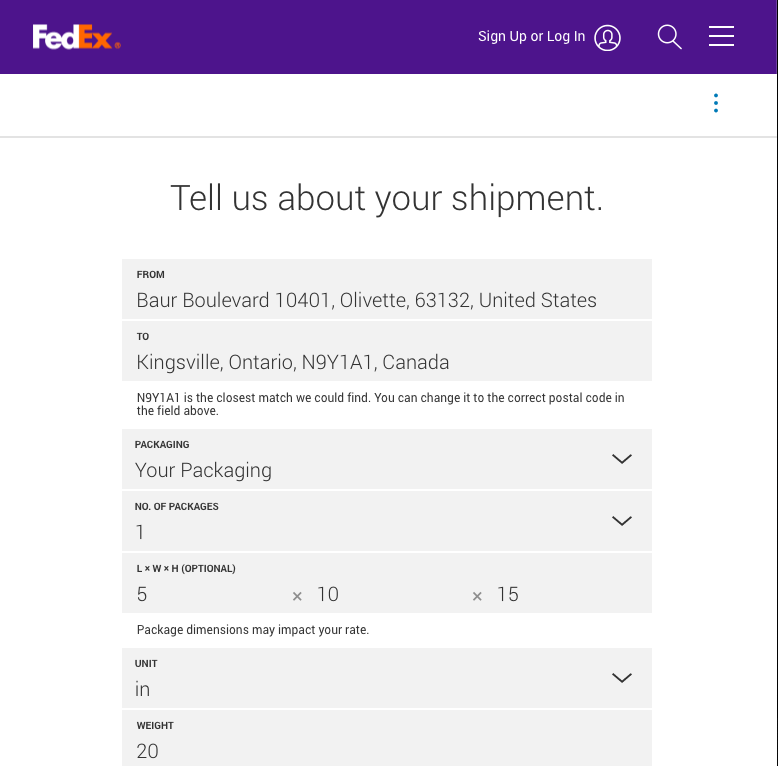Open the user profile icon
The height and width of the screenshot is (766, 778).
pos(607,38)
